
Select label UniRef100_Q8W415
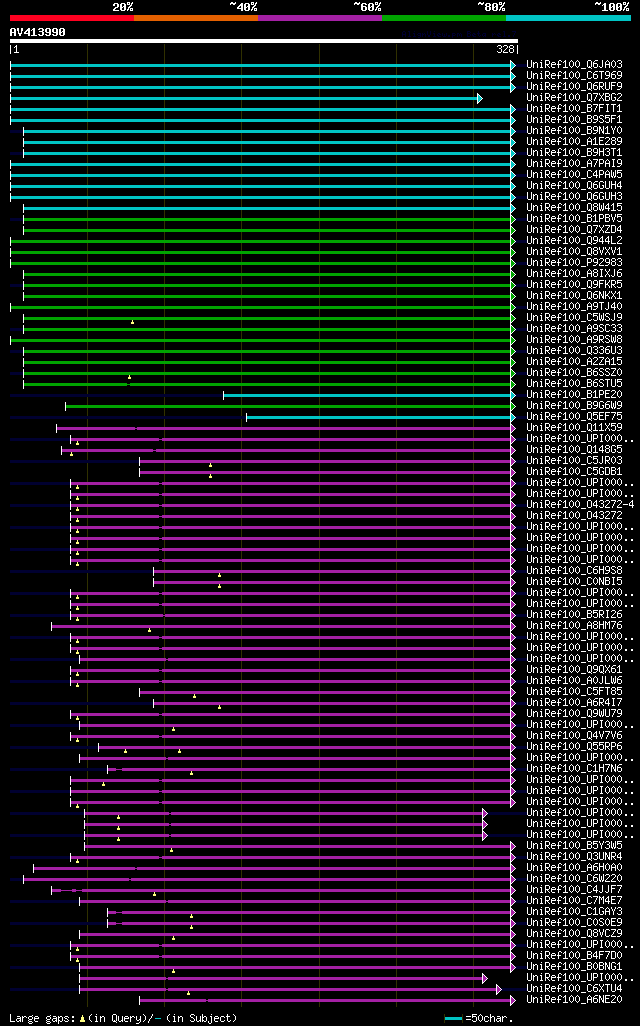tap(574, 207)
